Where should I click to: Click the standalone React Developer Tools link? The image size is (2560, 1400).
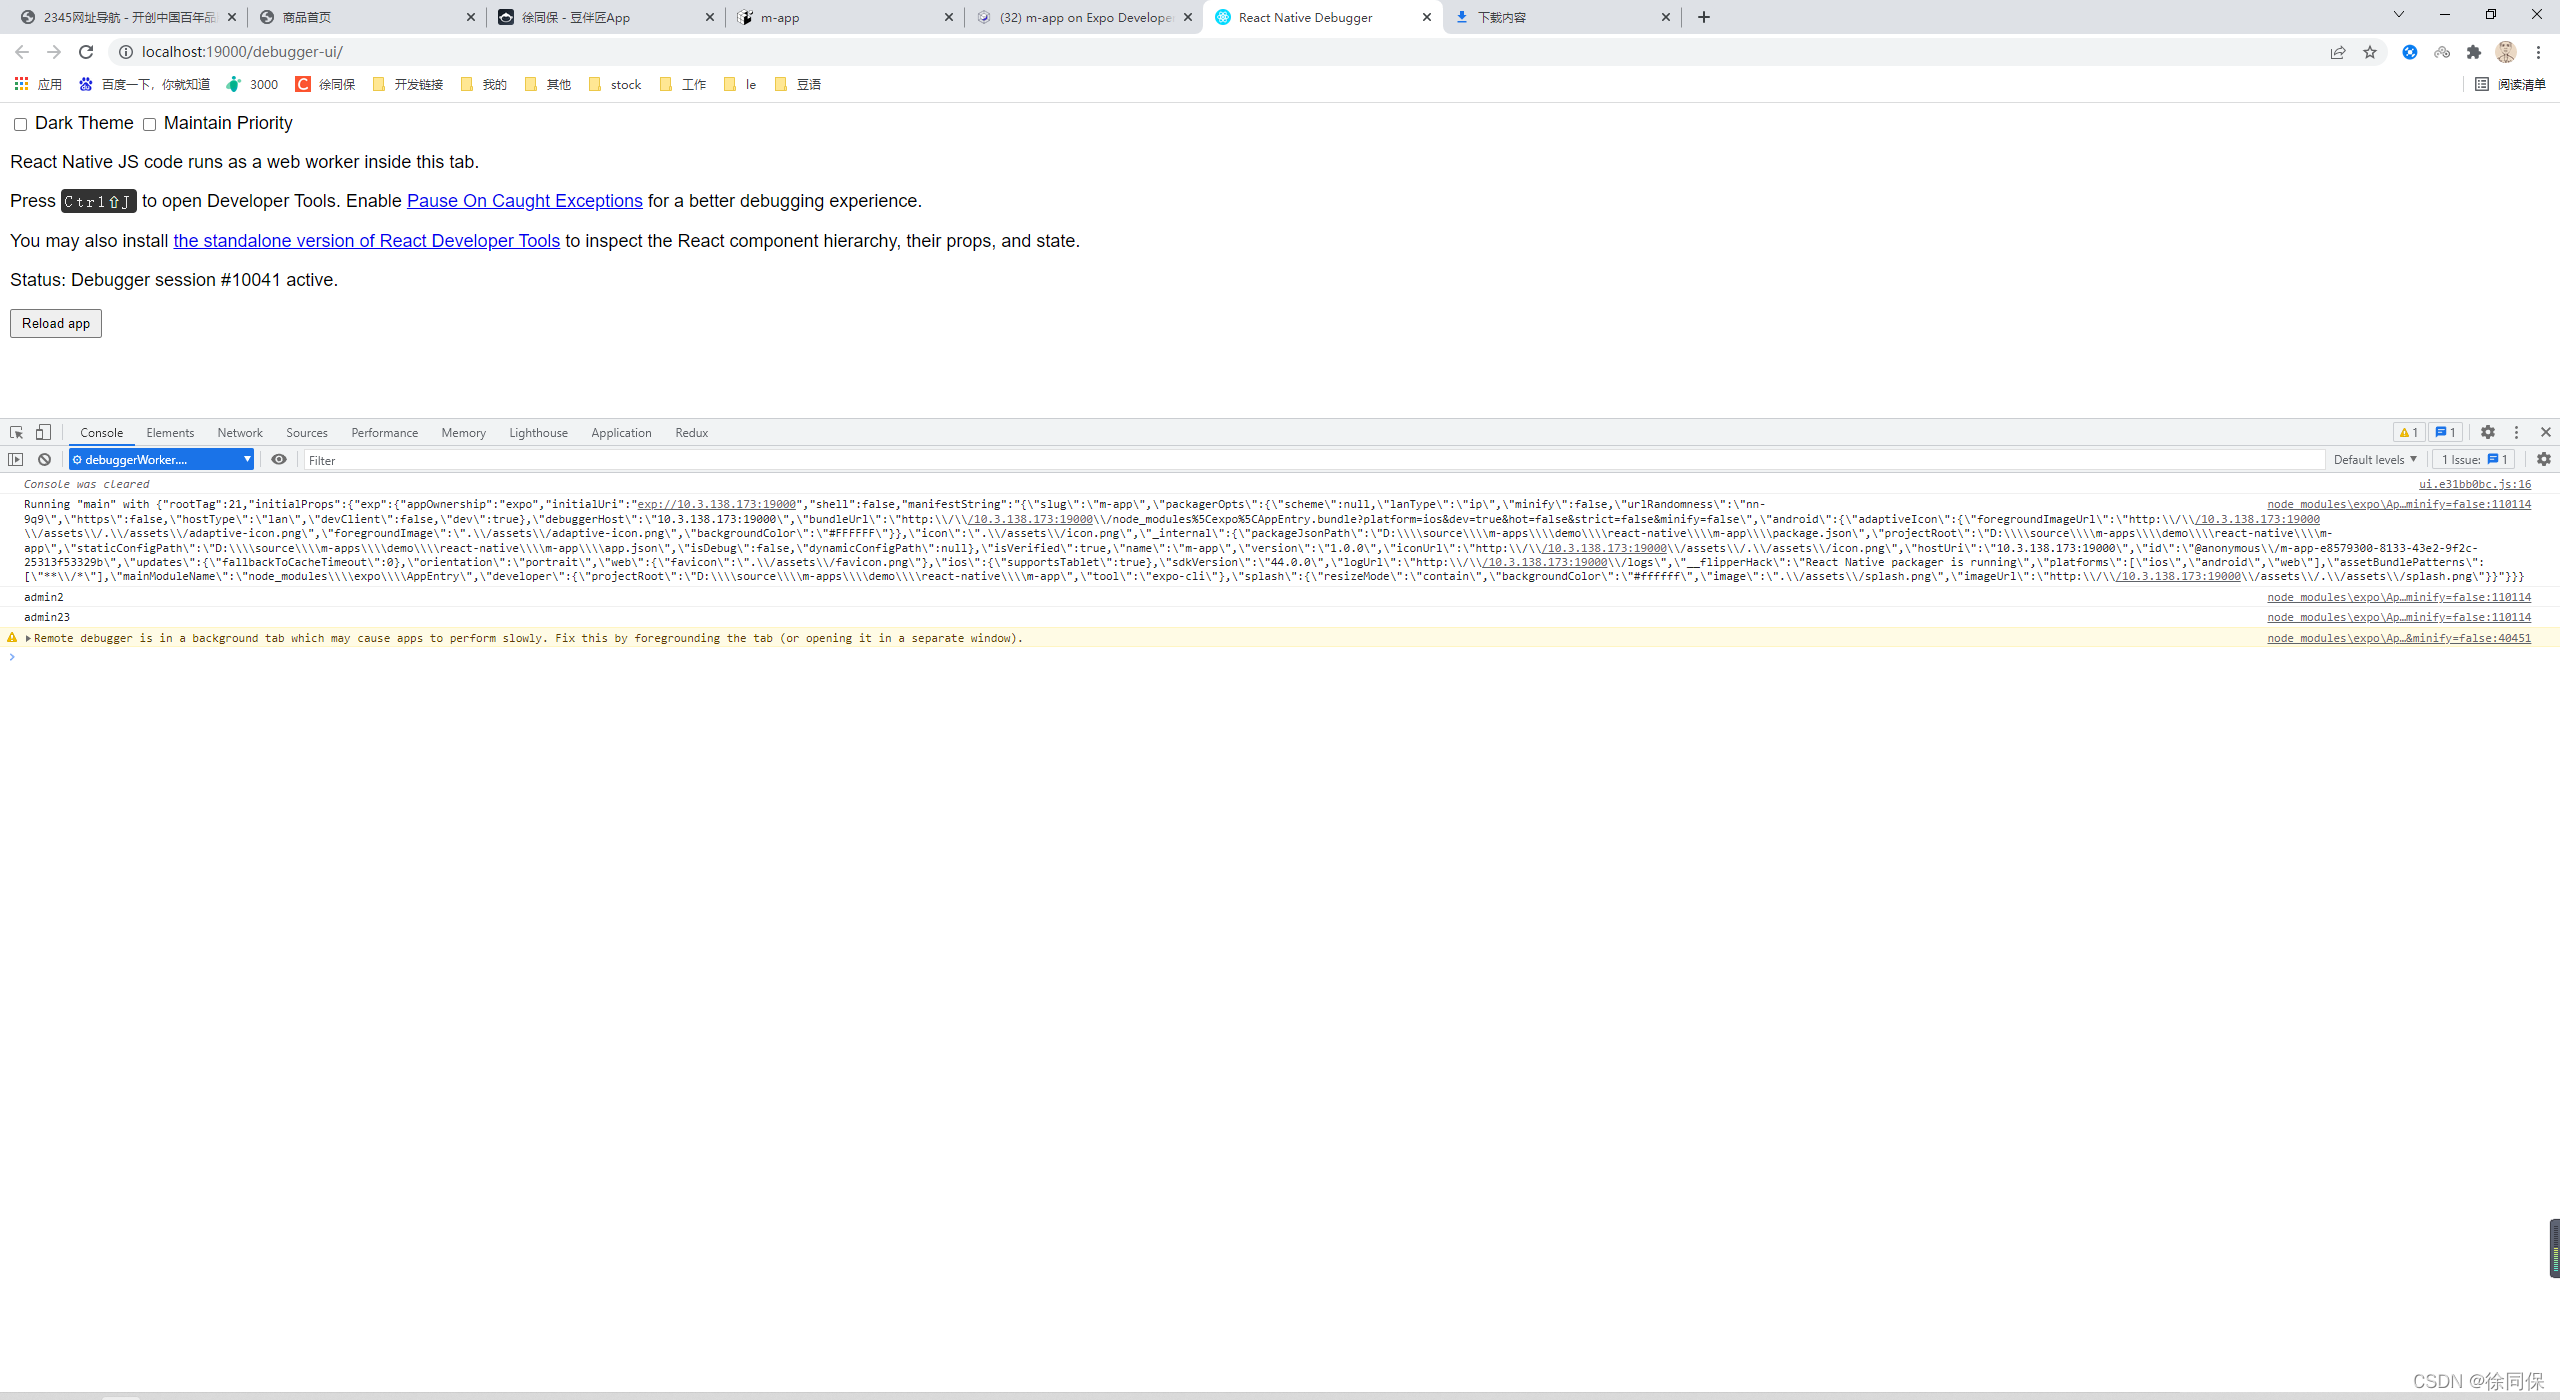pyautogui.click(x=367, y=241)
